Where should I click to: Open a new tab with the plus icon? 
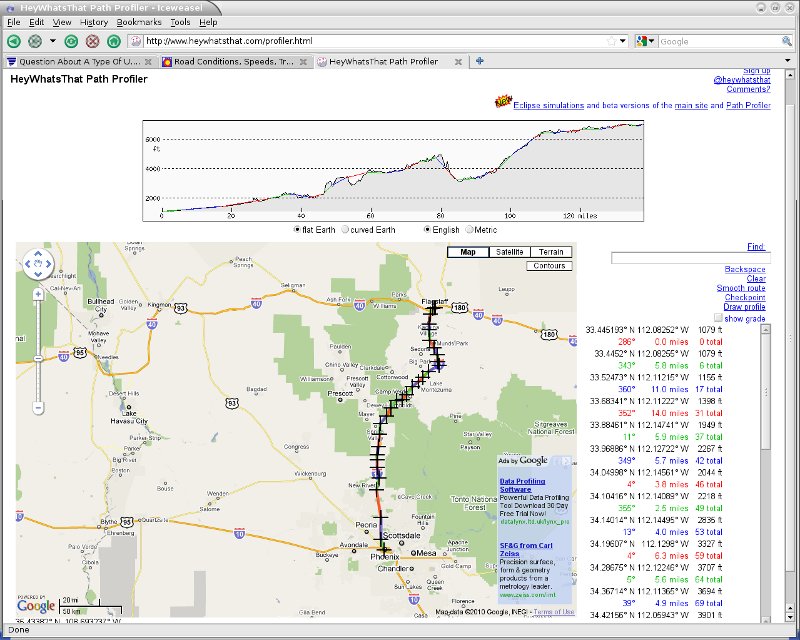(x=480, y=61)
